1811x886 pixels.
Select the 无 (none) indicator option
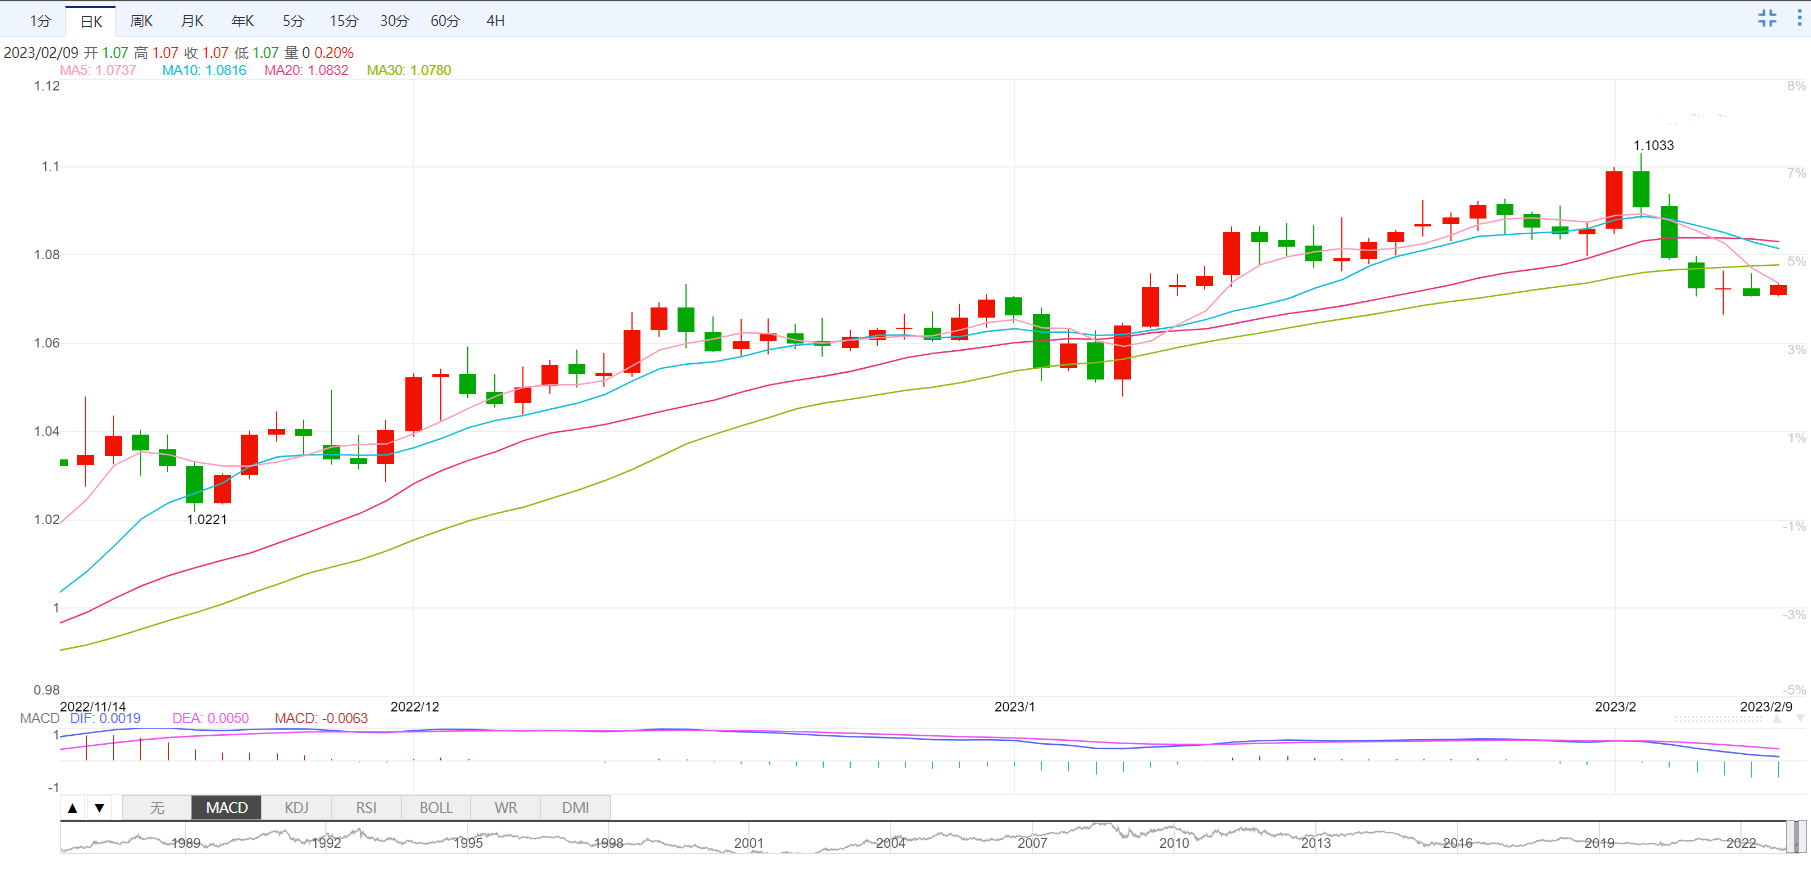tap(157, 808)
